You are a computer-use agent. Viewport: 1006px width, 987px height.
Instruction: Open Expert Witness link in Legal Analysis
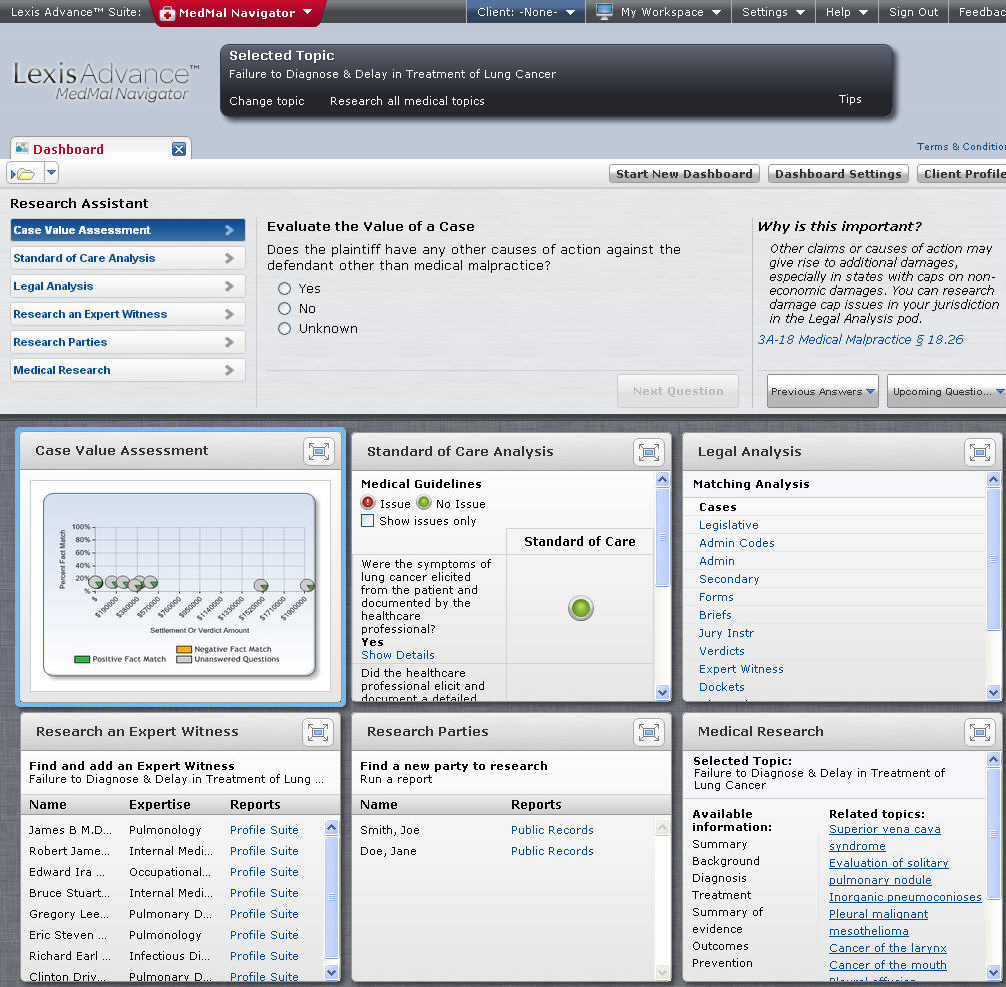(741, 669)
